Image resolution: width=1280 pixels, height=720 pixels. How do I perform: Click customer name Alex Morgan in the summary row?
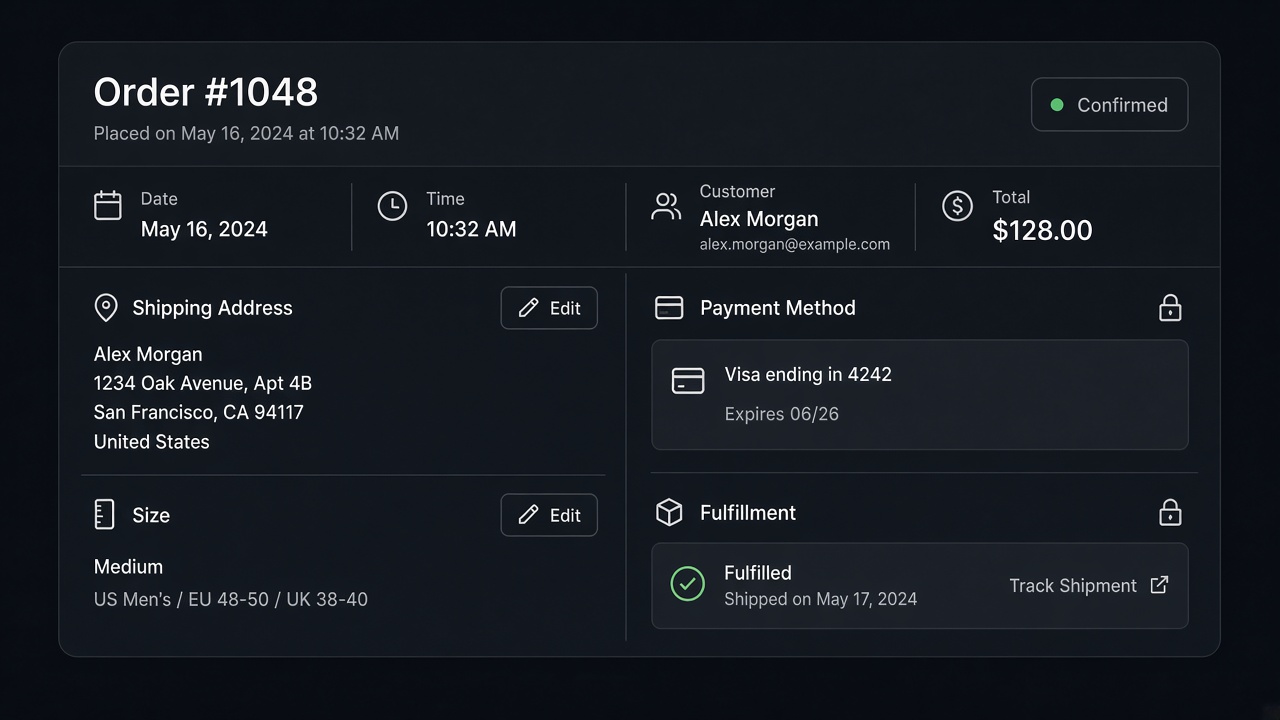click(x=759, y=219)
